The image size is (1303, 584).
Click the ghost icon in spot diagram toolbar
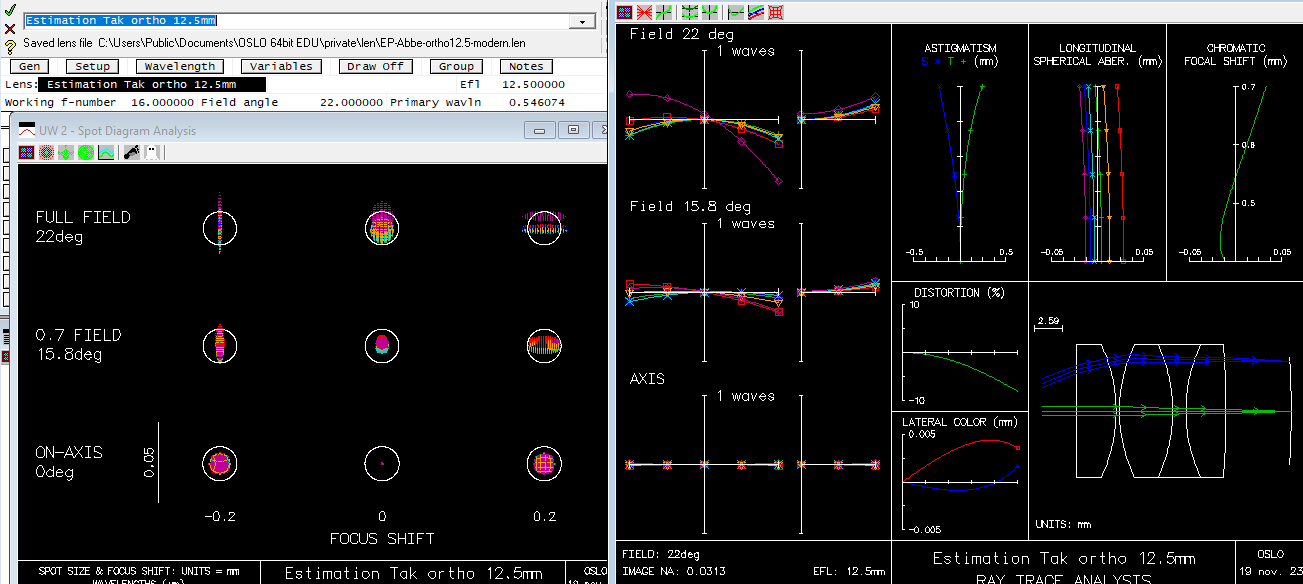point(151,153)
